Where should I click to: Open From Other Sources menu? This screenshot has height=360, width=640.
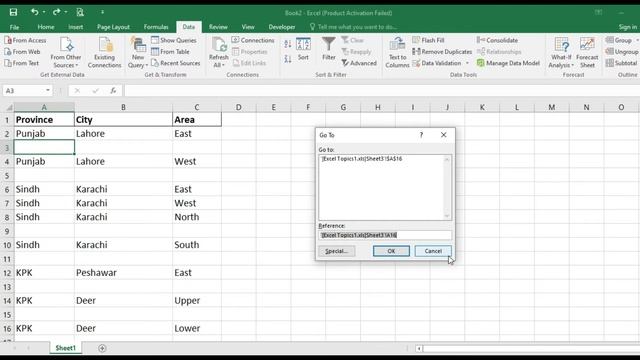click(66, 52)
